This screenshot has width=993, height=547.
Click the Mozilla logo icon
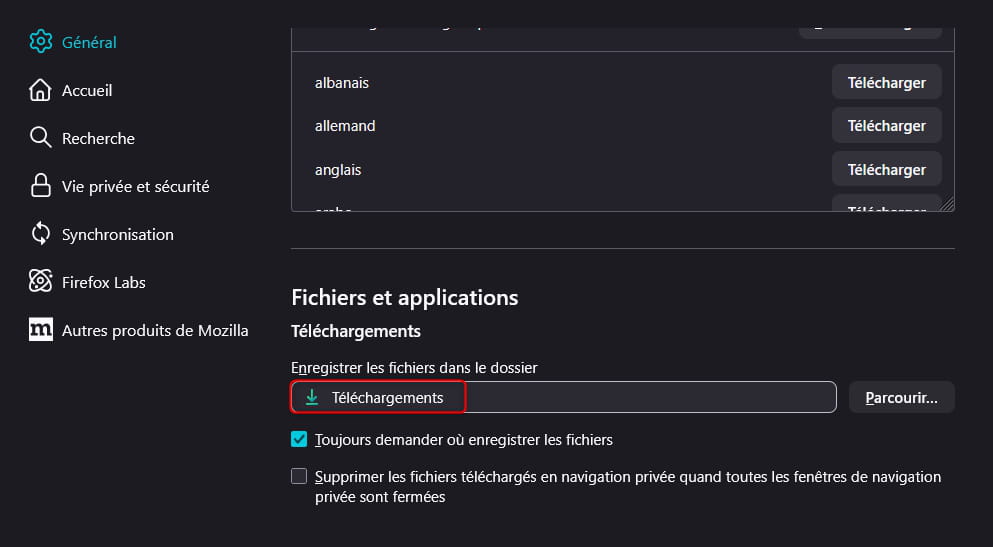pos(41,330)
